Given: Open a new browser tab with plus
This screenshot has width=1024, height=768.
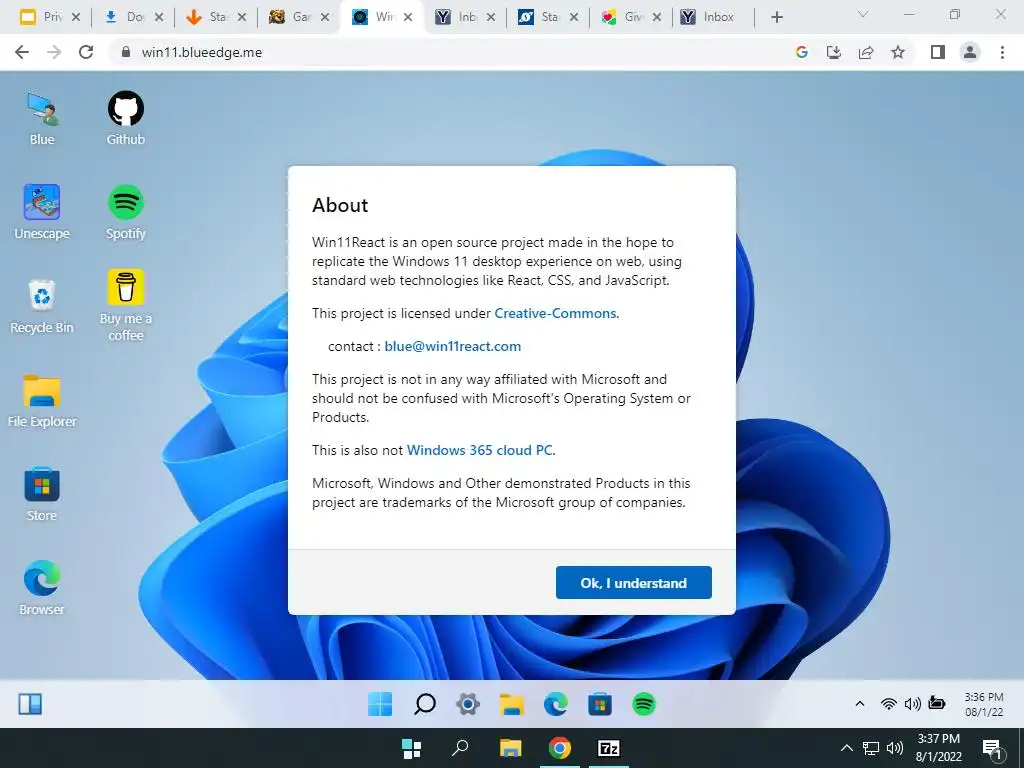Looking at the screenshot, I should [x=776, y=17].
